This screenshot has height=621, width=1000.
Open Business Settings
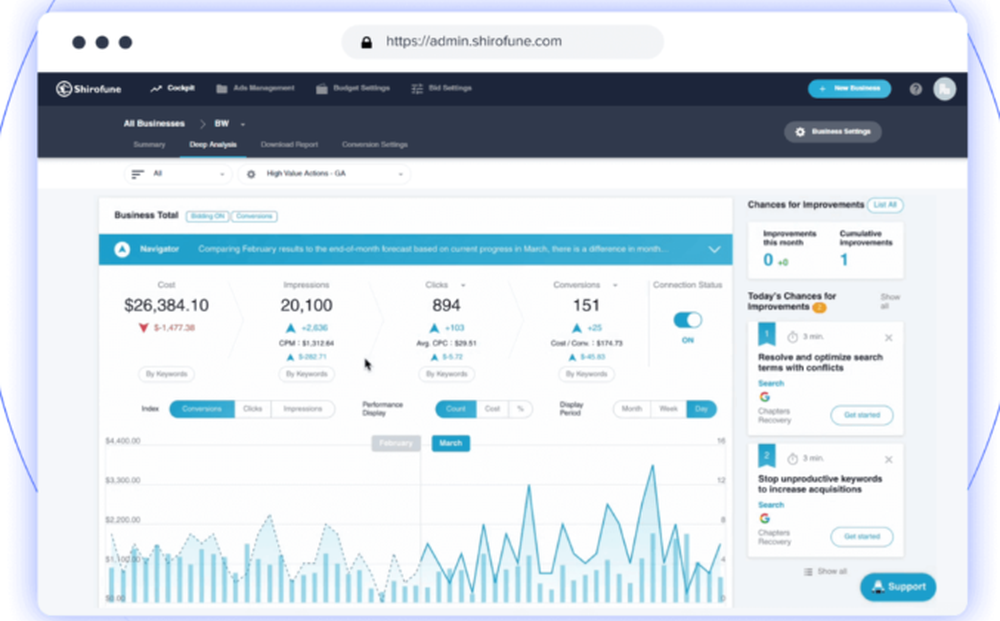[833, 132]
